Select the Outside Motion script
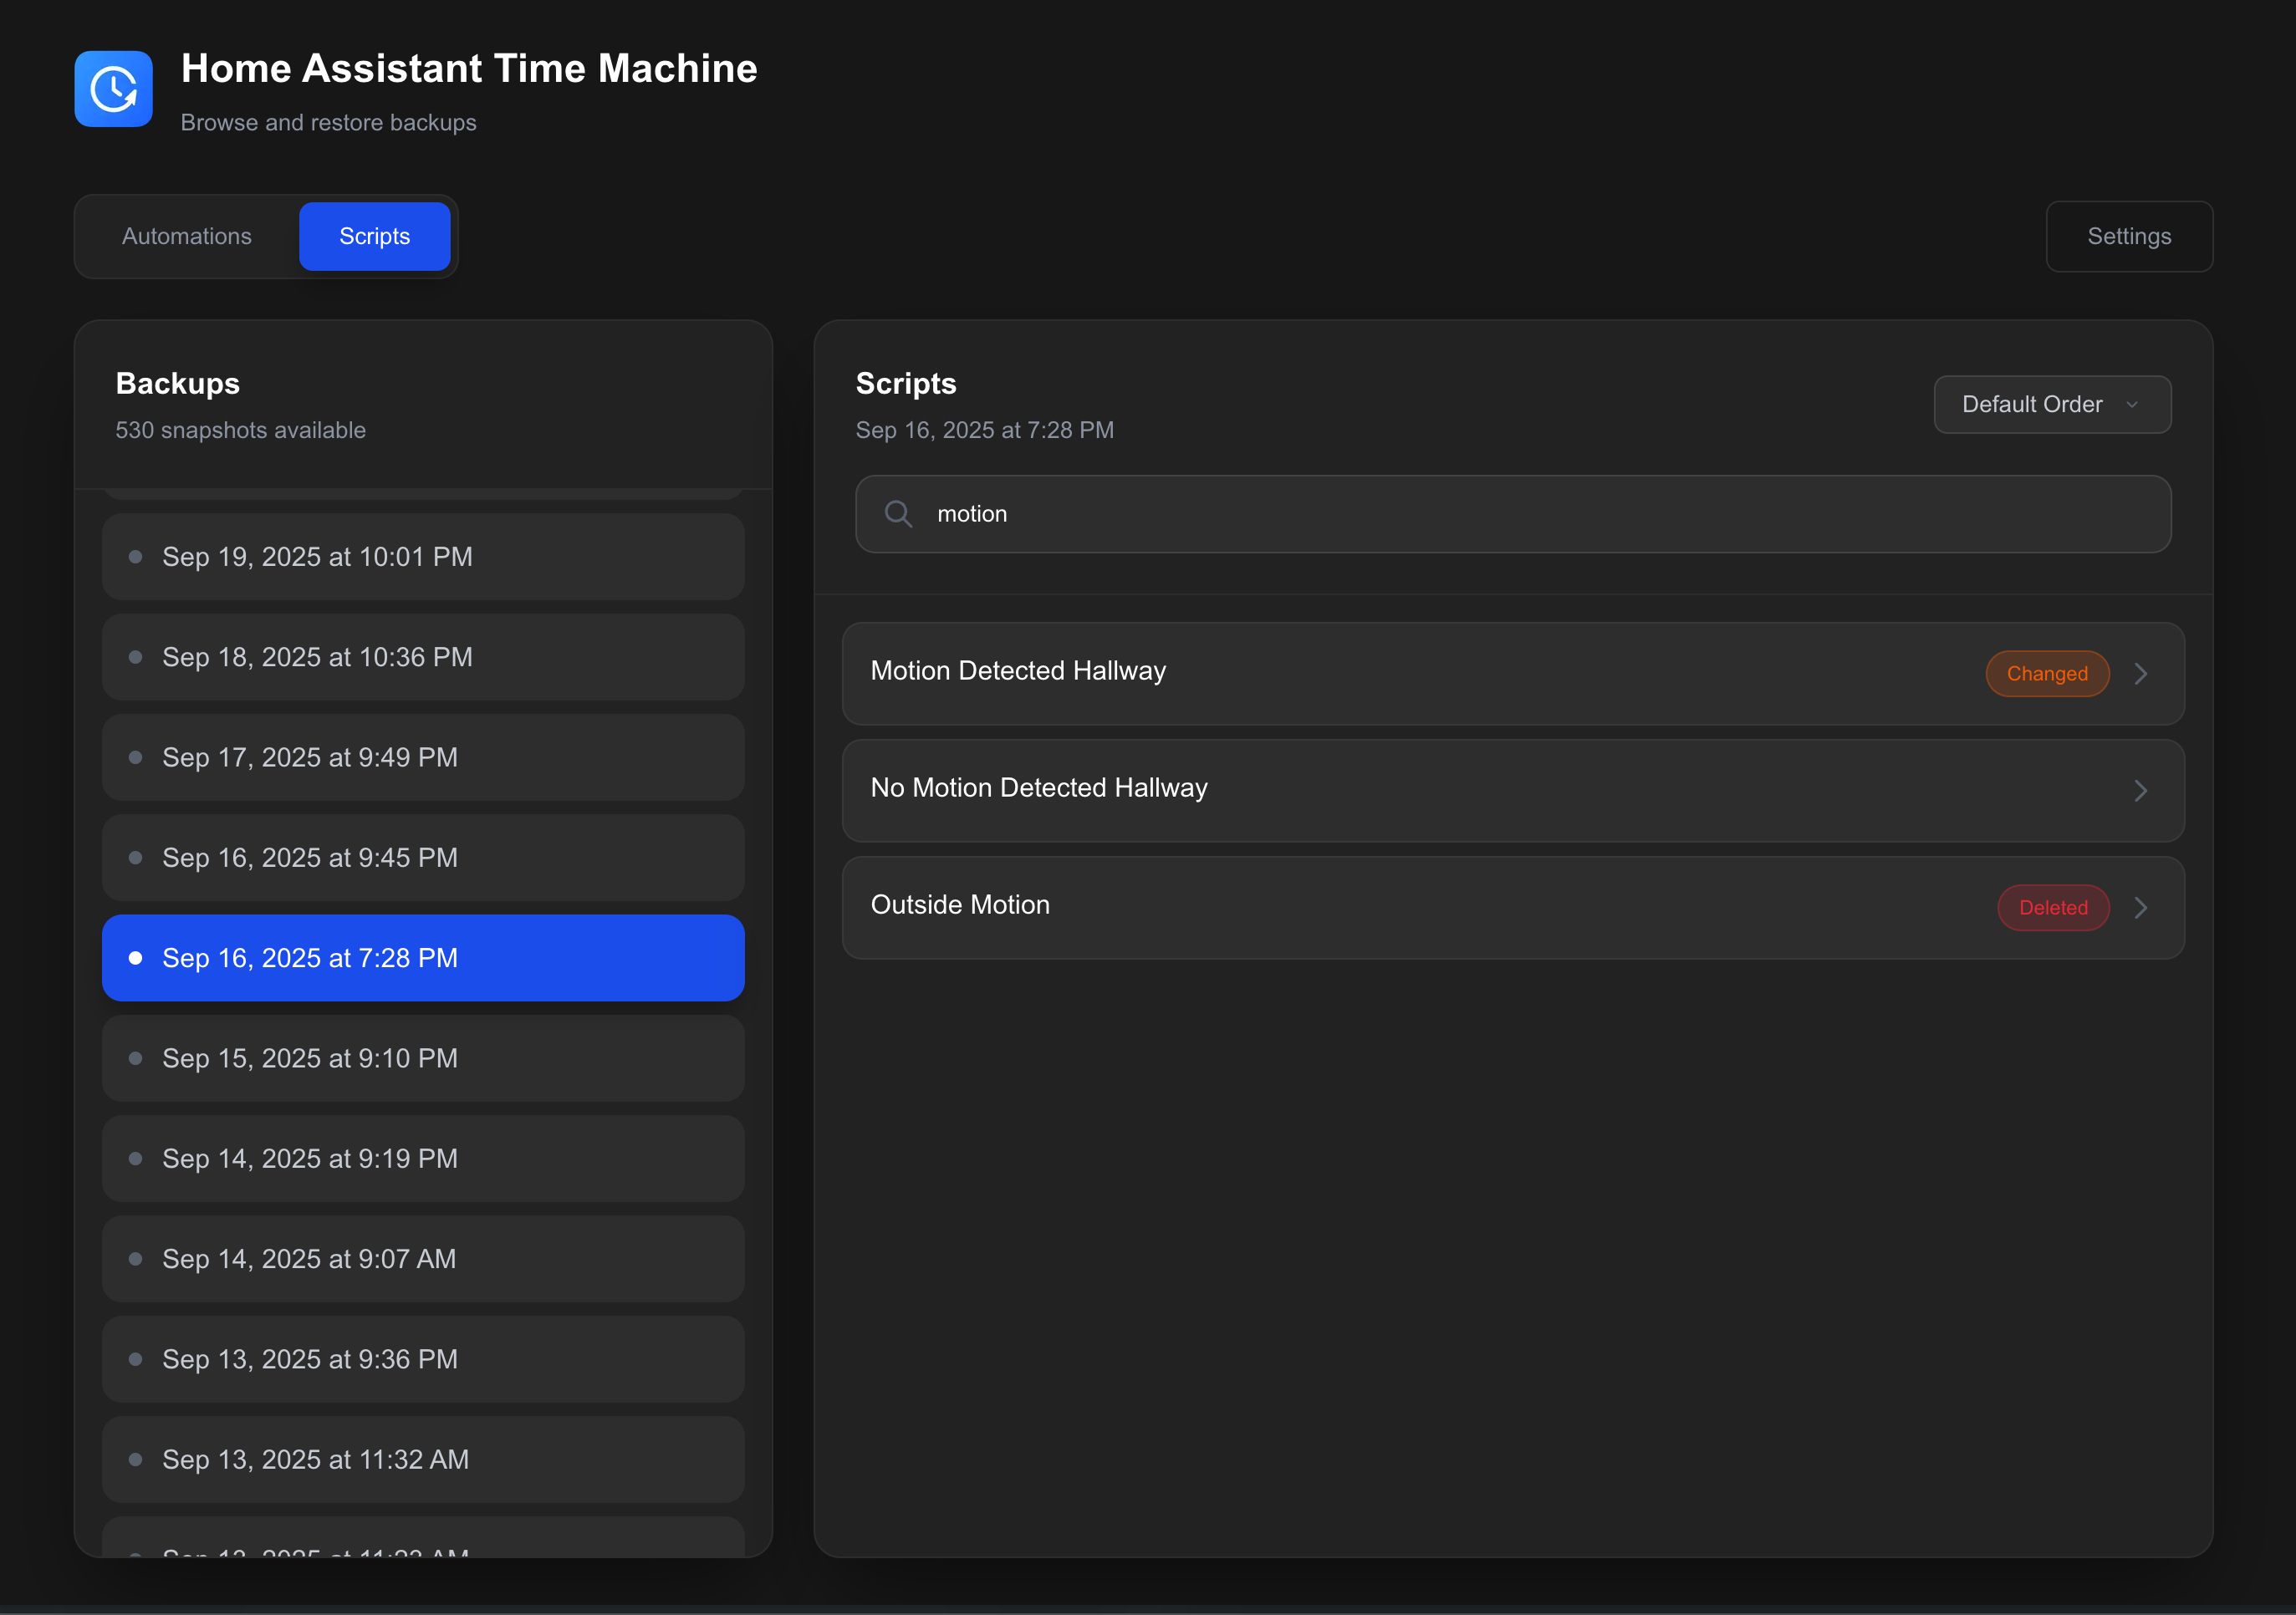The image size is (2296, 1615). click(1513, 908)
